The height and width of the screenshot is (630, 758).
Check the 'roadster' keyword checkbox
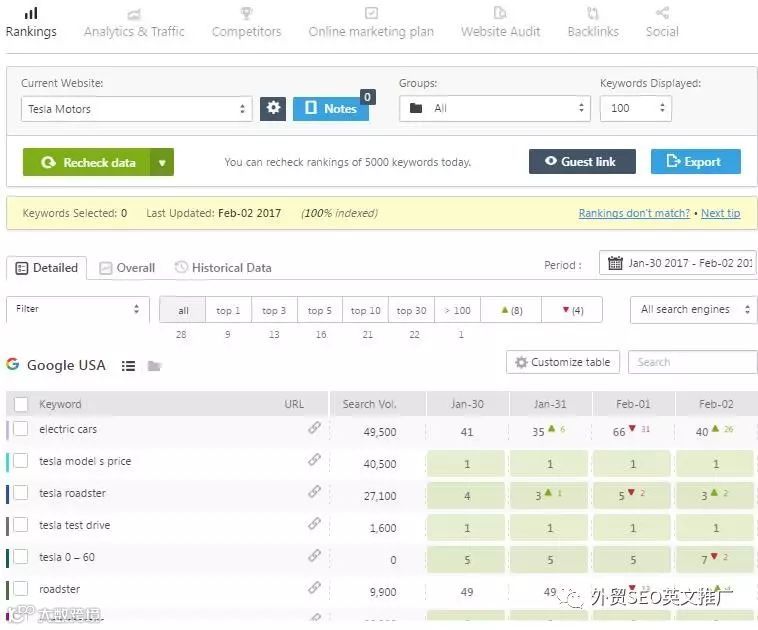[21, 588]
